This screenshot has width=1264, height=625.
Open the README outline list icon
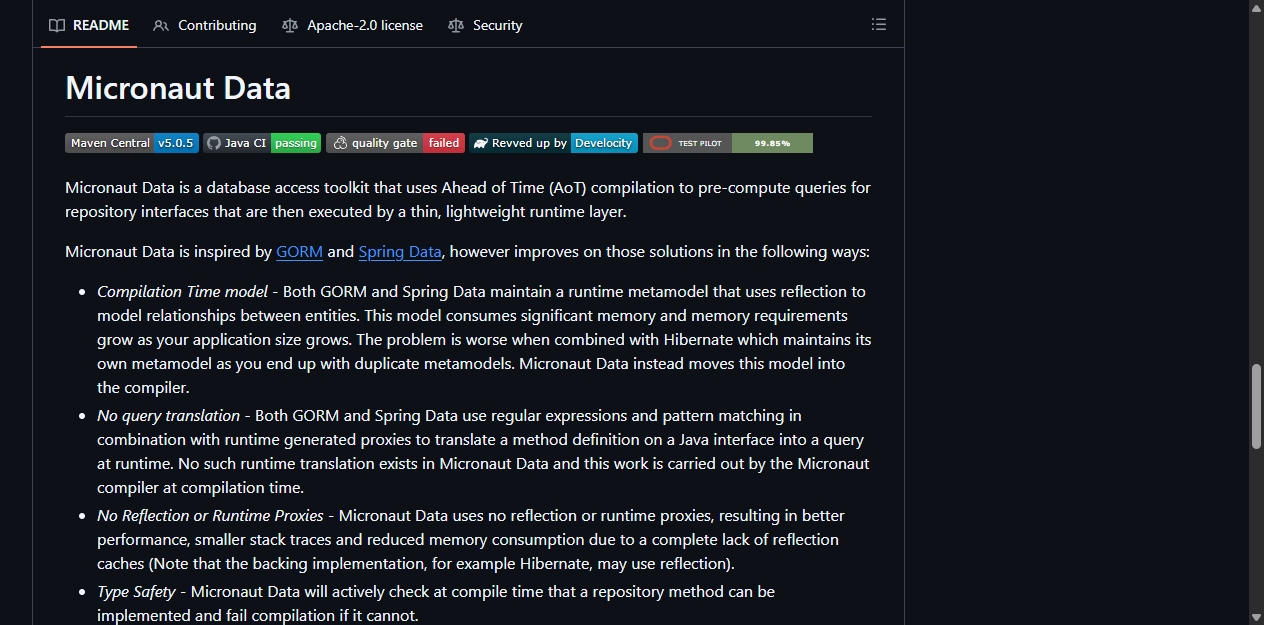[x=879, y=24]
